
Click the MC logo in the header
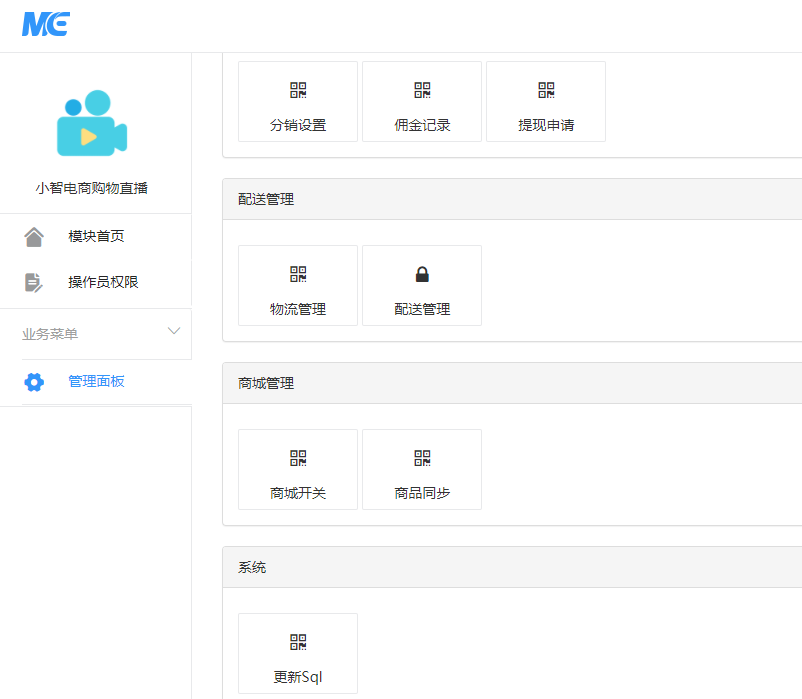[x=46, y=24]
